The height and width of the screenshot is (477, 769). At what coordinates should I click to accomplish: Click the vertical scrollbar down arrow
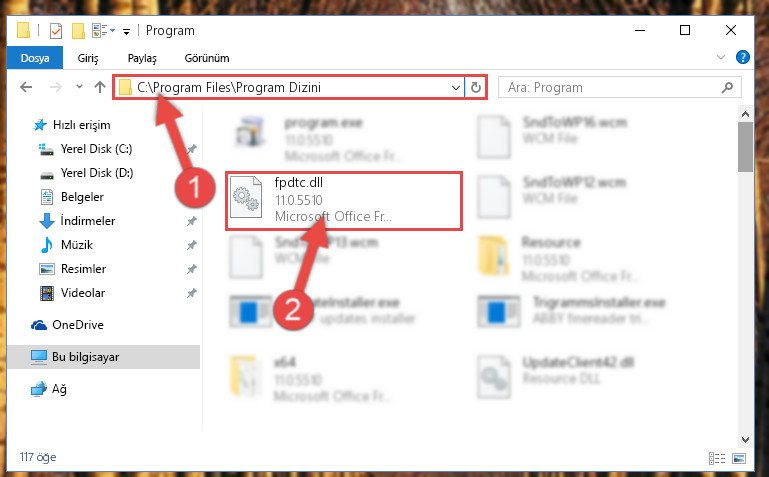(745, 440)
